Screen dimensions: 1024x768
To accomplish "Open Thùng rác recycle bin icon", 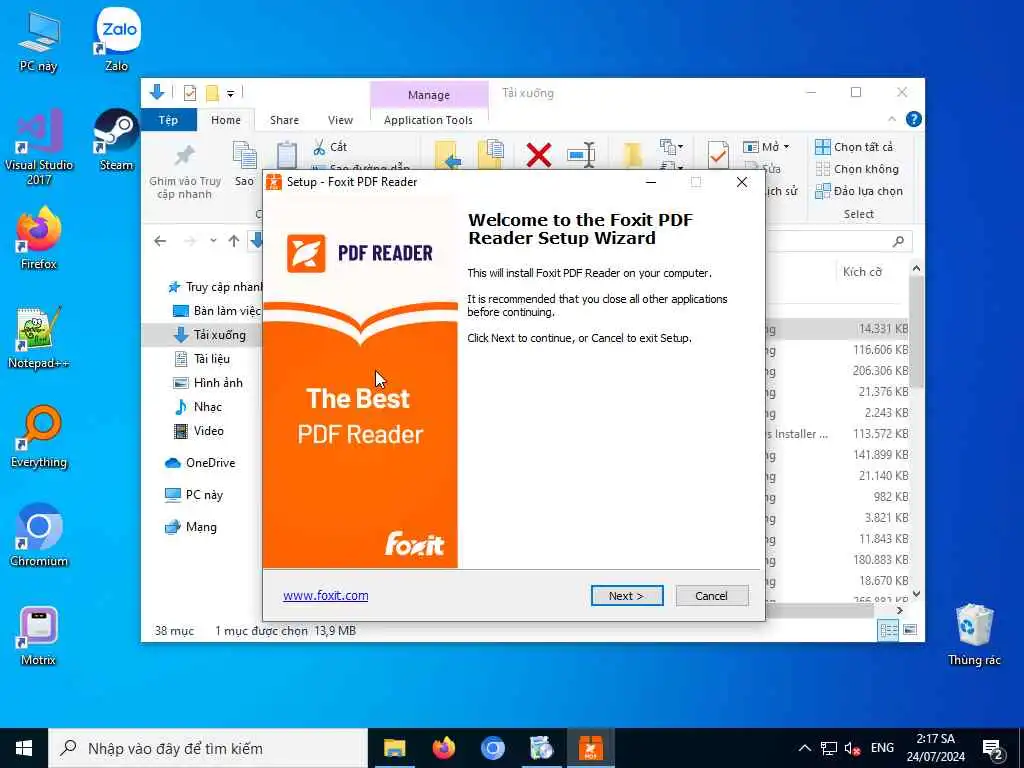I will (974, 635).
